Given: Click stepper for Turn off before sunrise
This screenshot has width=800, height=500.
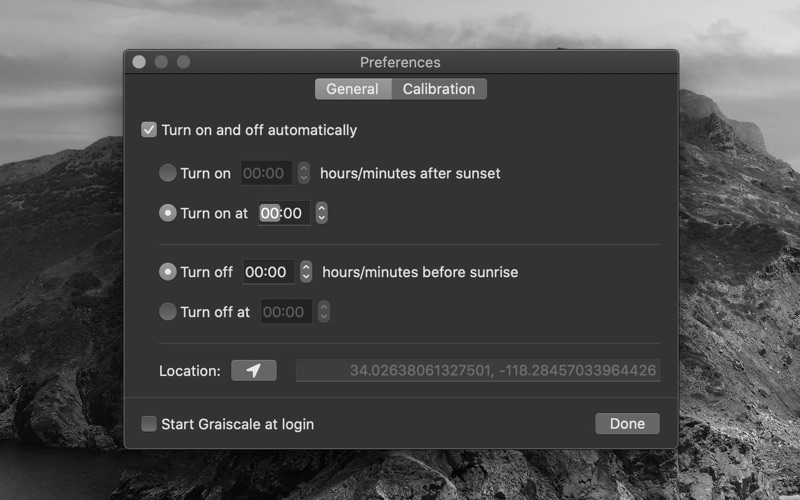Looking at the screenshot, I should click(306, 272).
